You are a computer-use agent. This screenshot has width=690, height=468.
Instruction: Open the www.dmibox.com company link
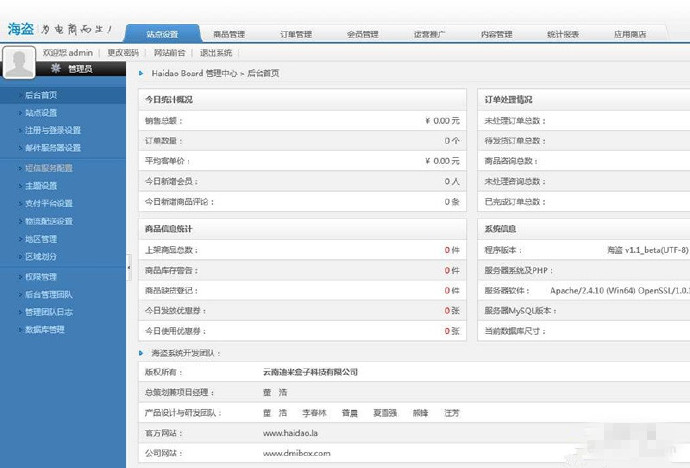pos(296,453)
